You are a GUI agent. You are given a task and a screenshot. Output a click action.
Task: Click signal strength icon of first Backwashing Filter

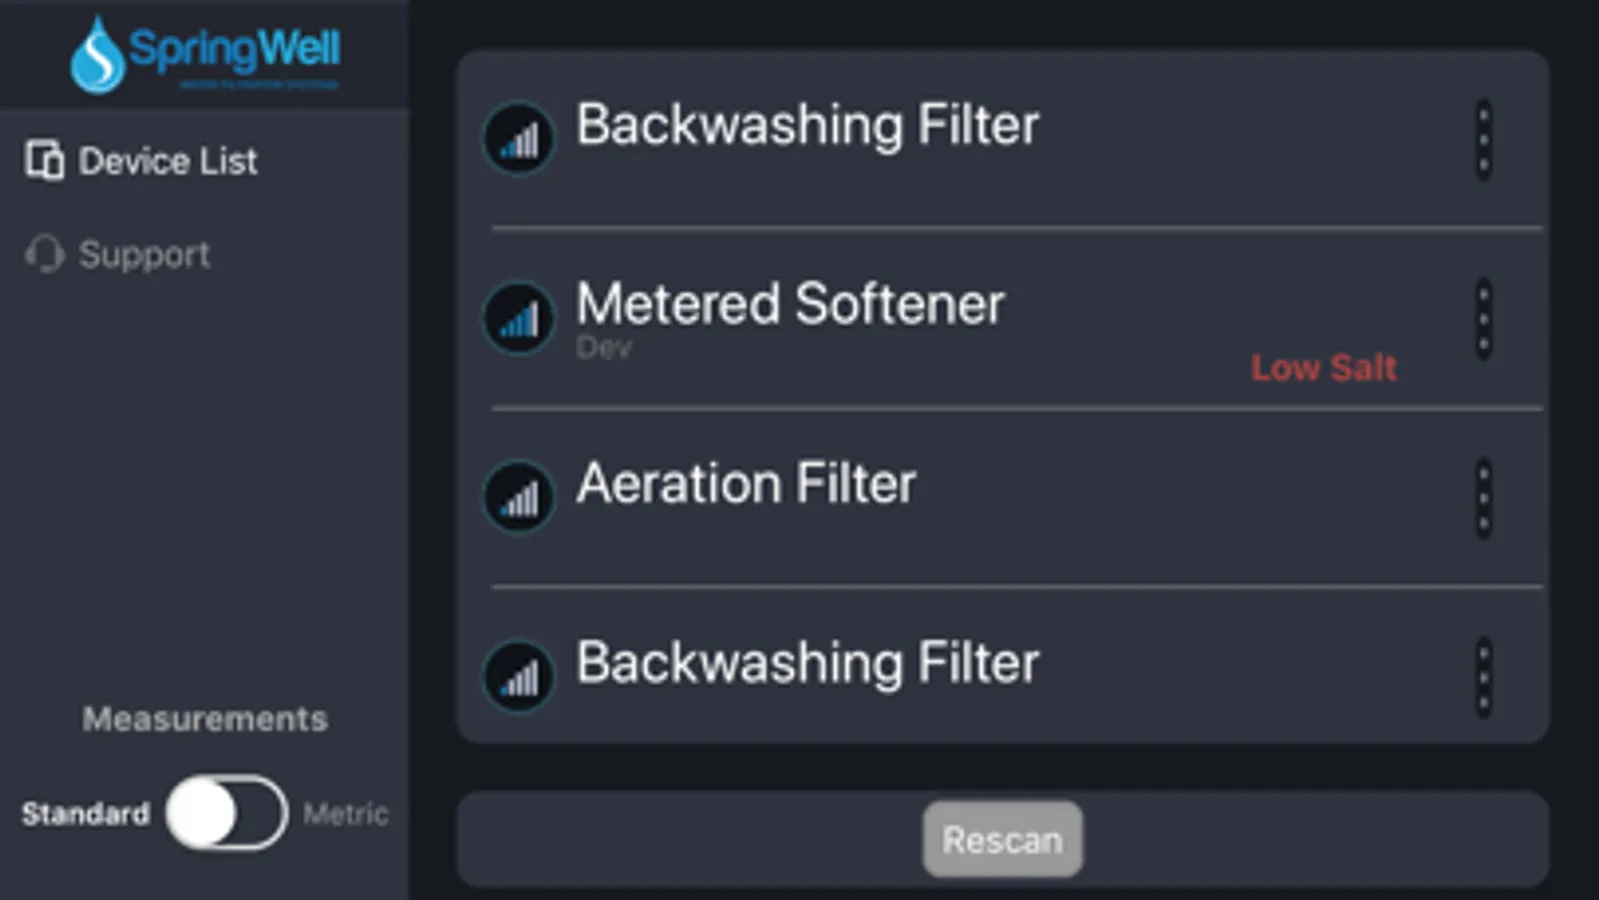518,140
